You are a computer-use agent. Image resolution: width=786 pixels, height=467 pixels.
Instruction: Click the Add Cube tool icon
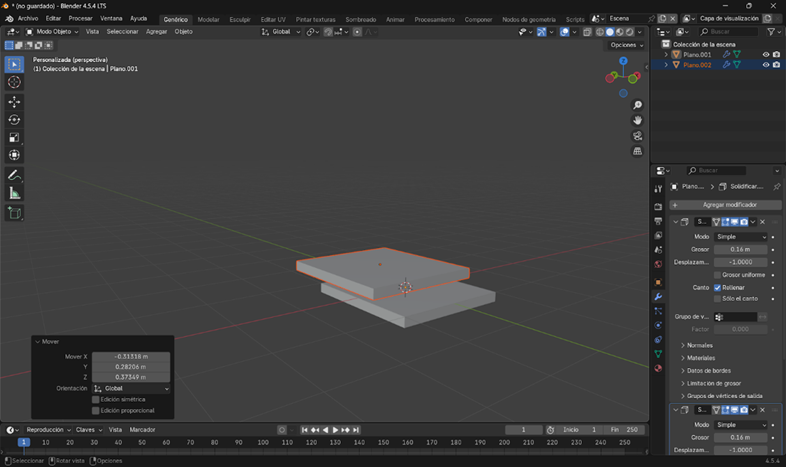tap(14, 213)
